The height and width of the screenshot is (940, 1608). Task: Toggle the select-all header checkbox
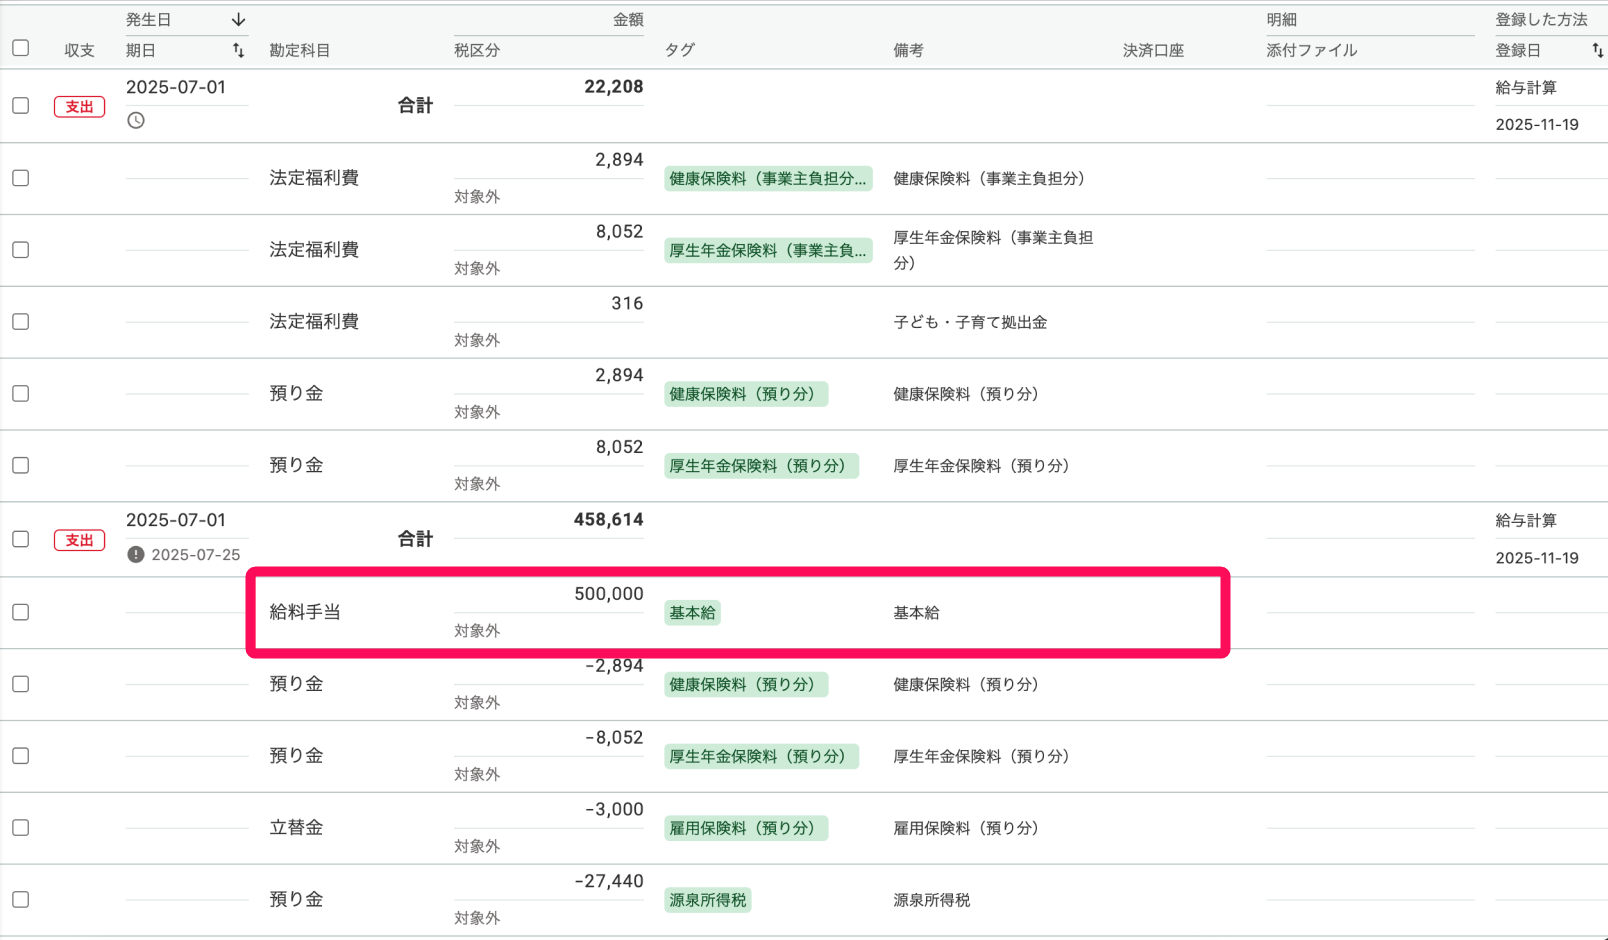[x=21, y=48]
